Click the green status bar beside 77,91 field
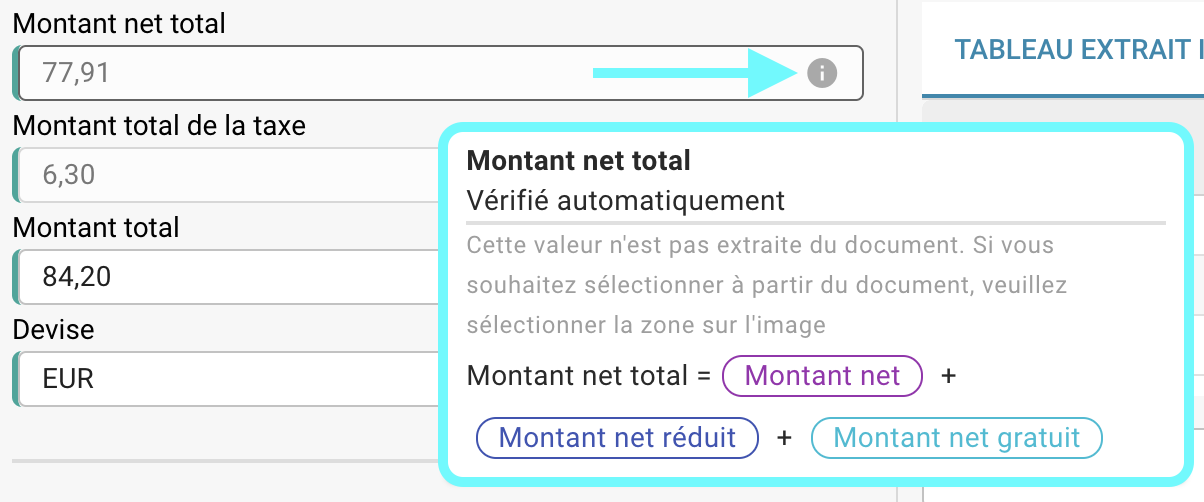Screen dimensions: 1204x502 point(15,73)
